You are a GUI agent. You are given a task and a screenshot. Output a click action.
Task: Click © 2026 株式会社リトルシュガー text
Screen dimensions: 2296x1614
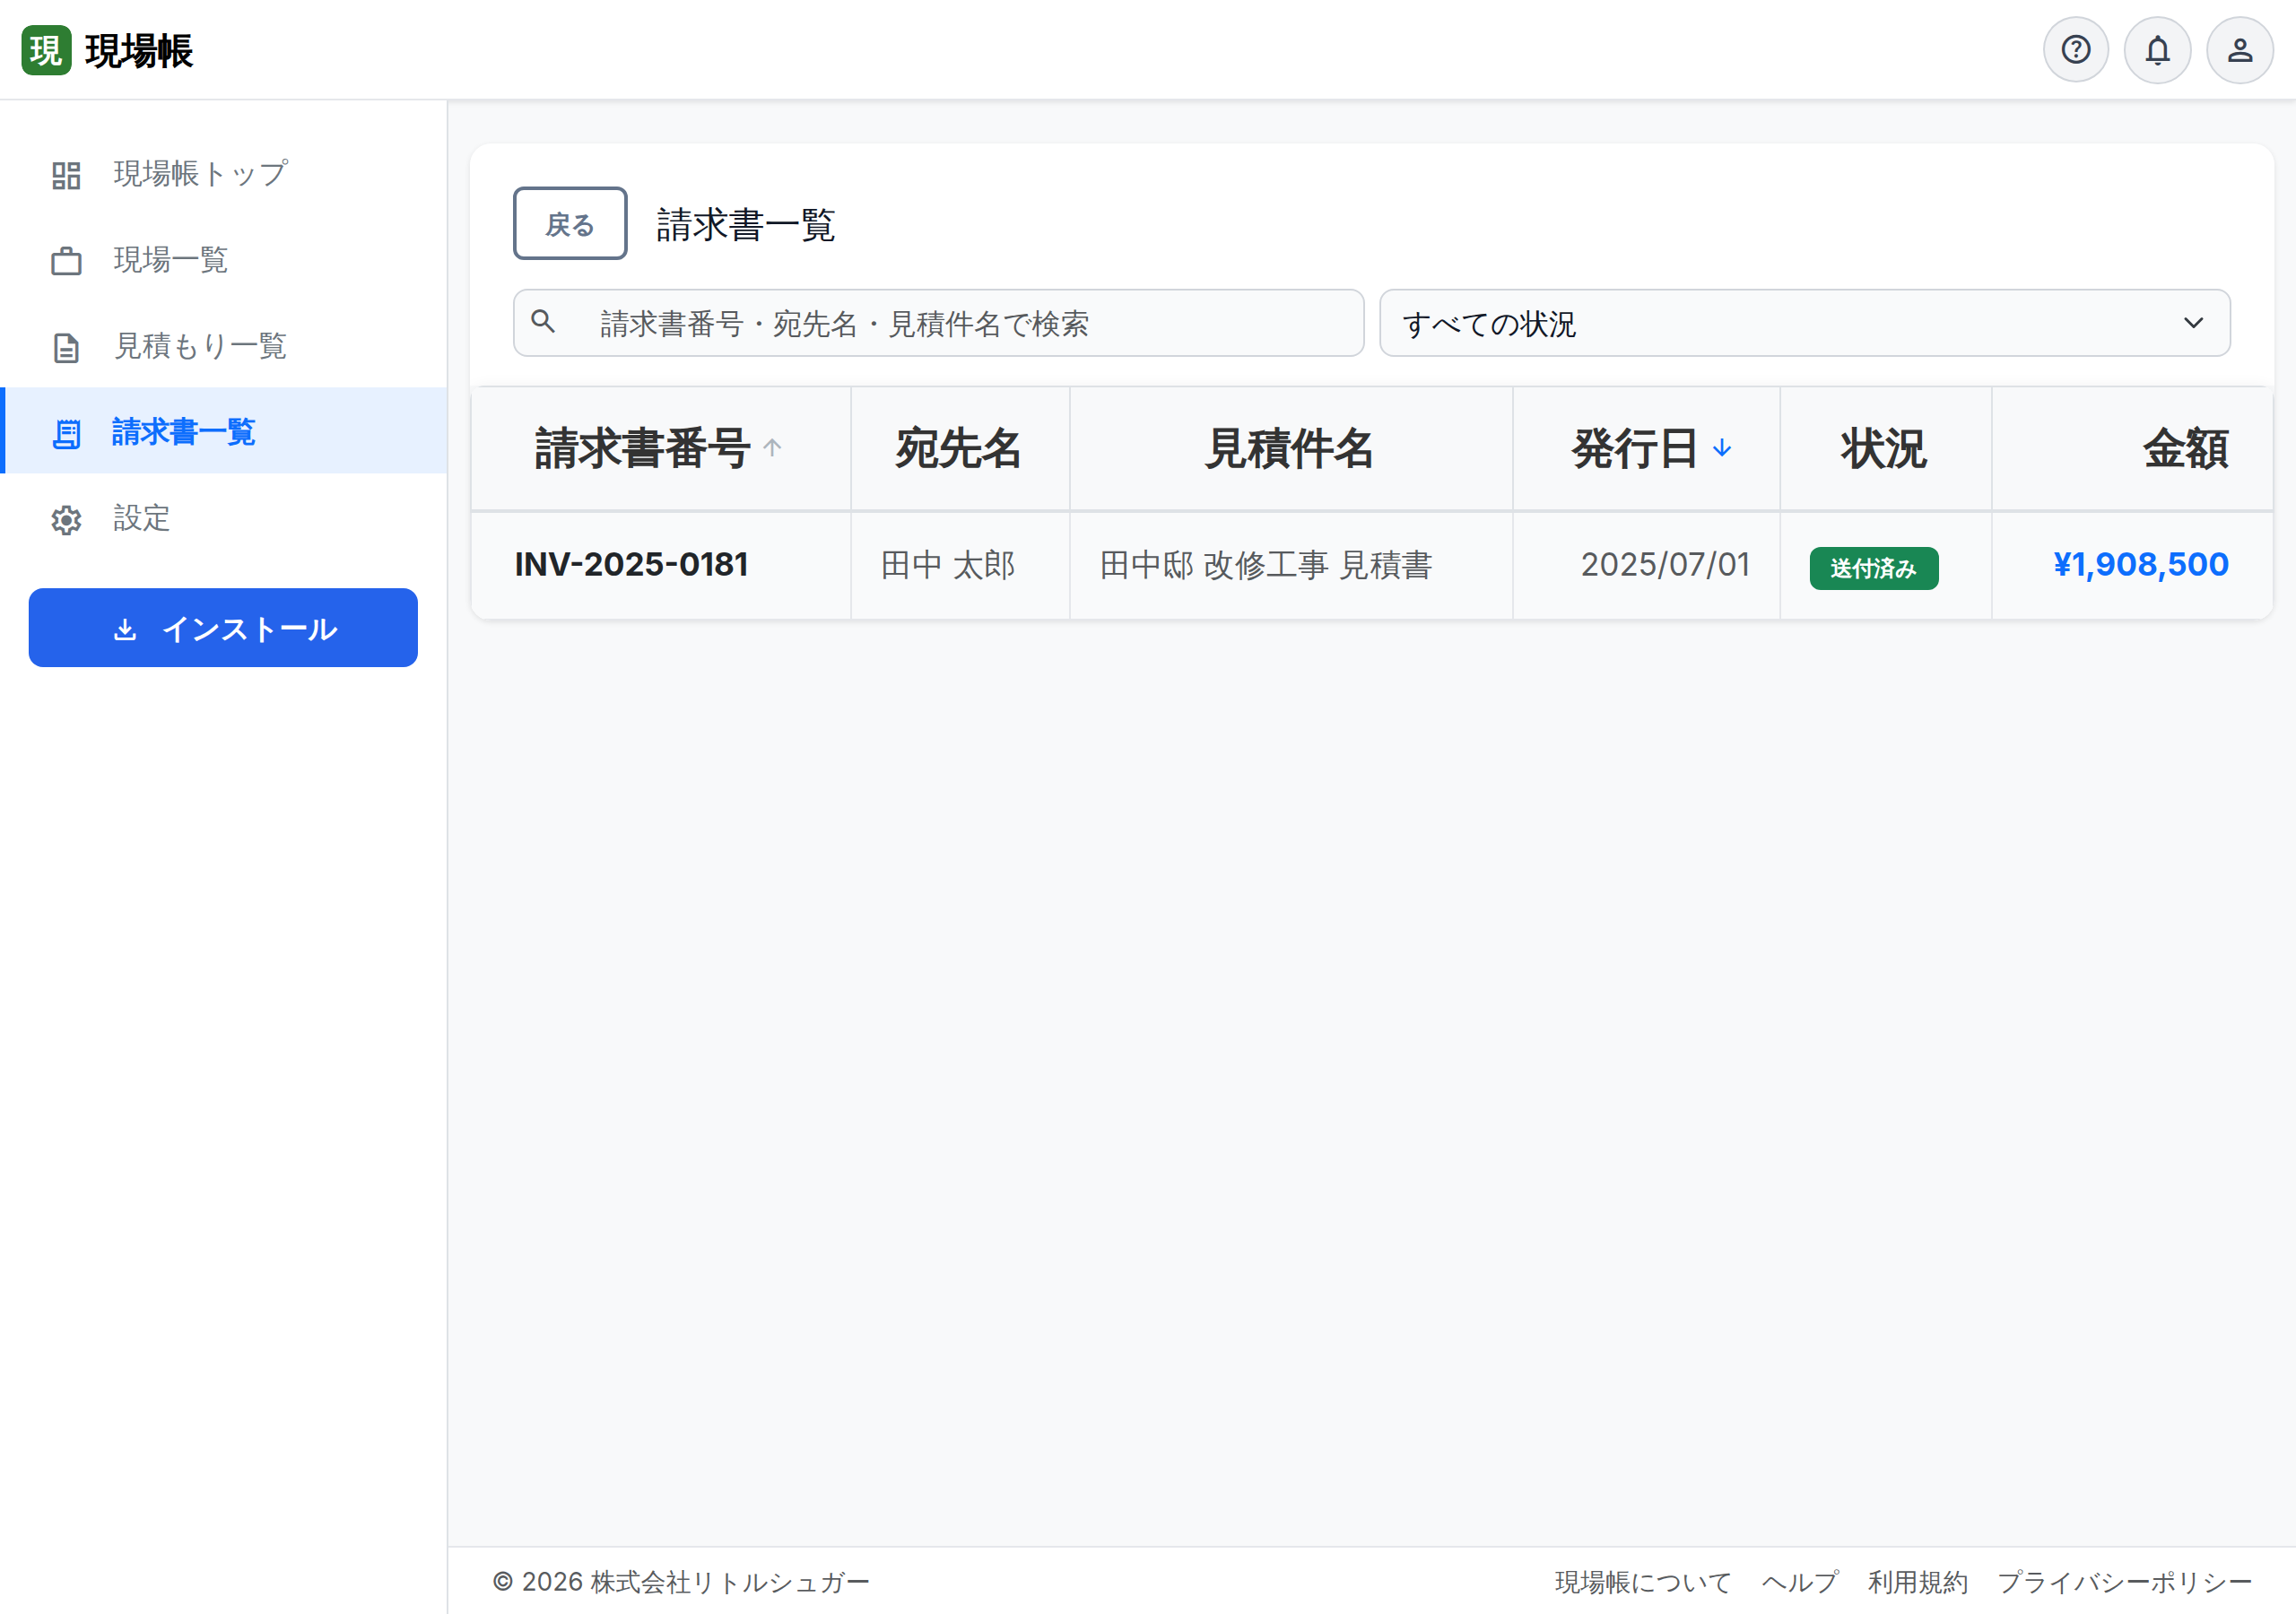tap(681, 1582)
